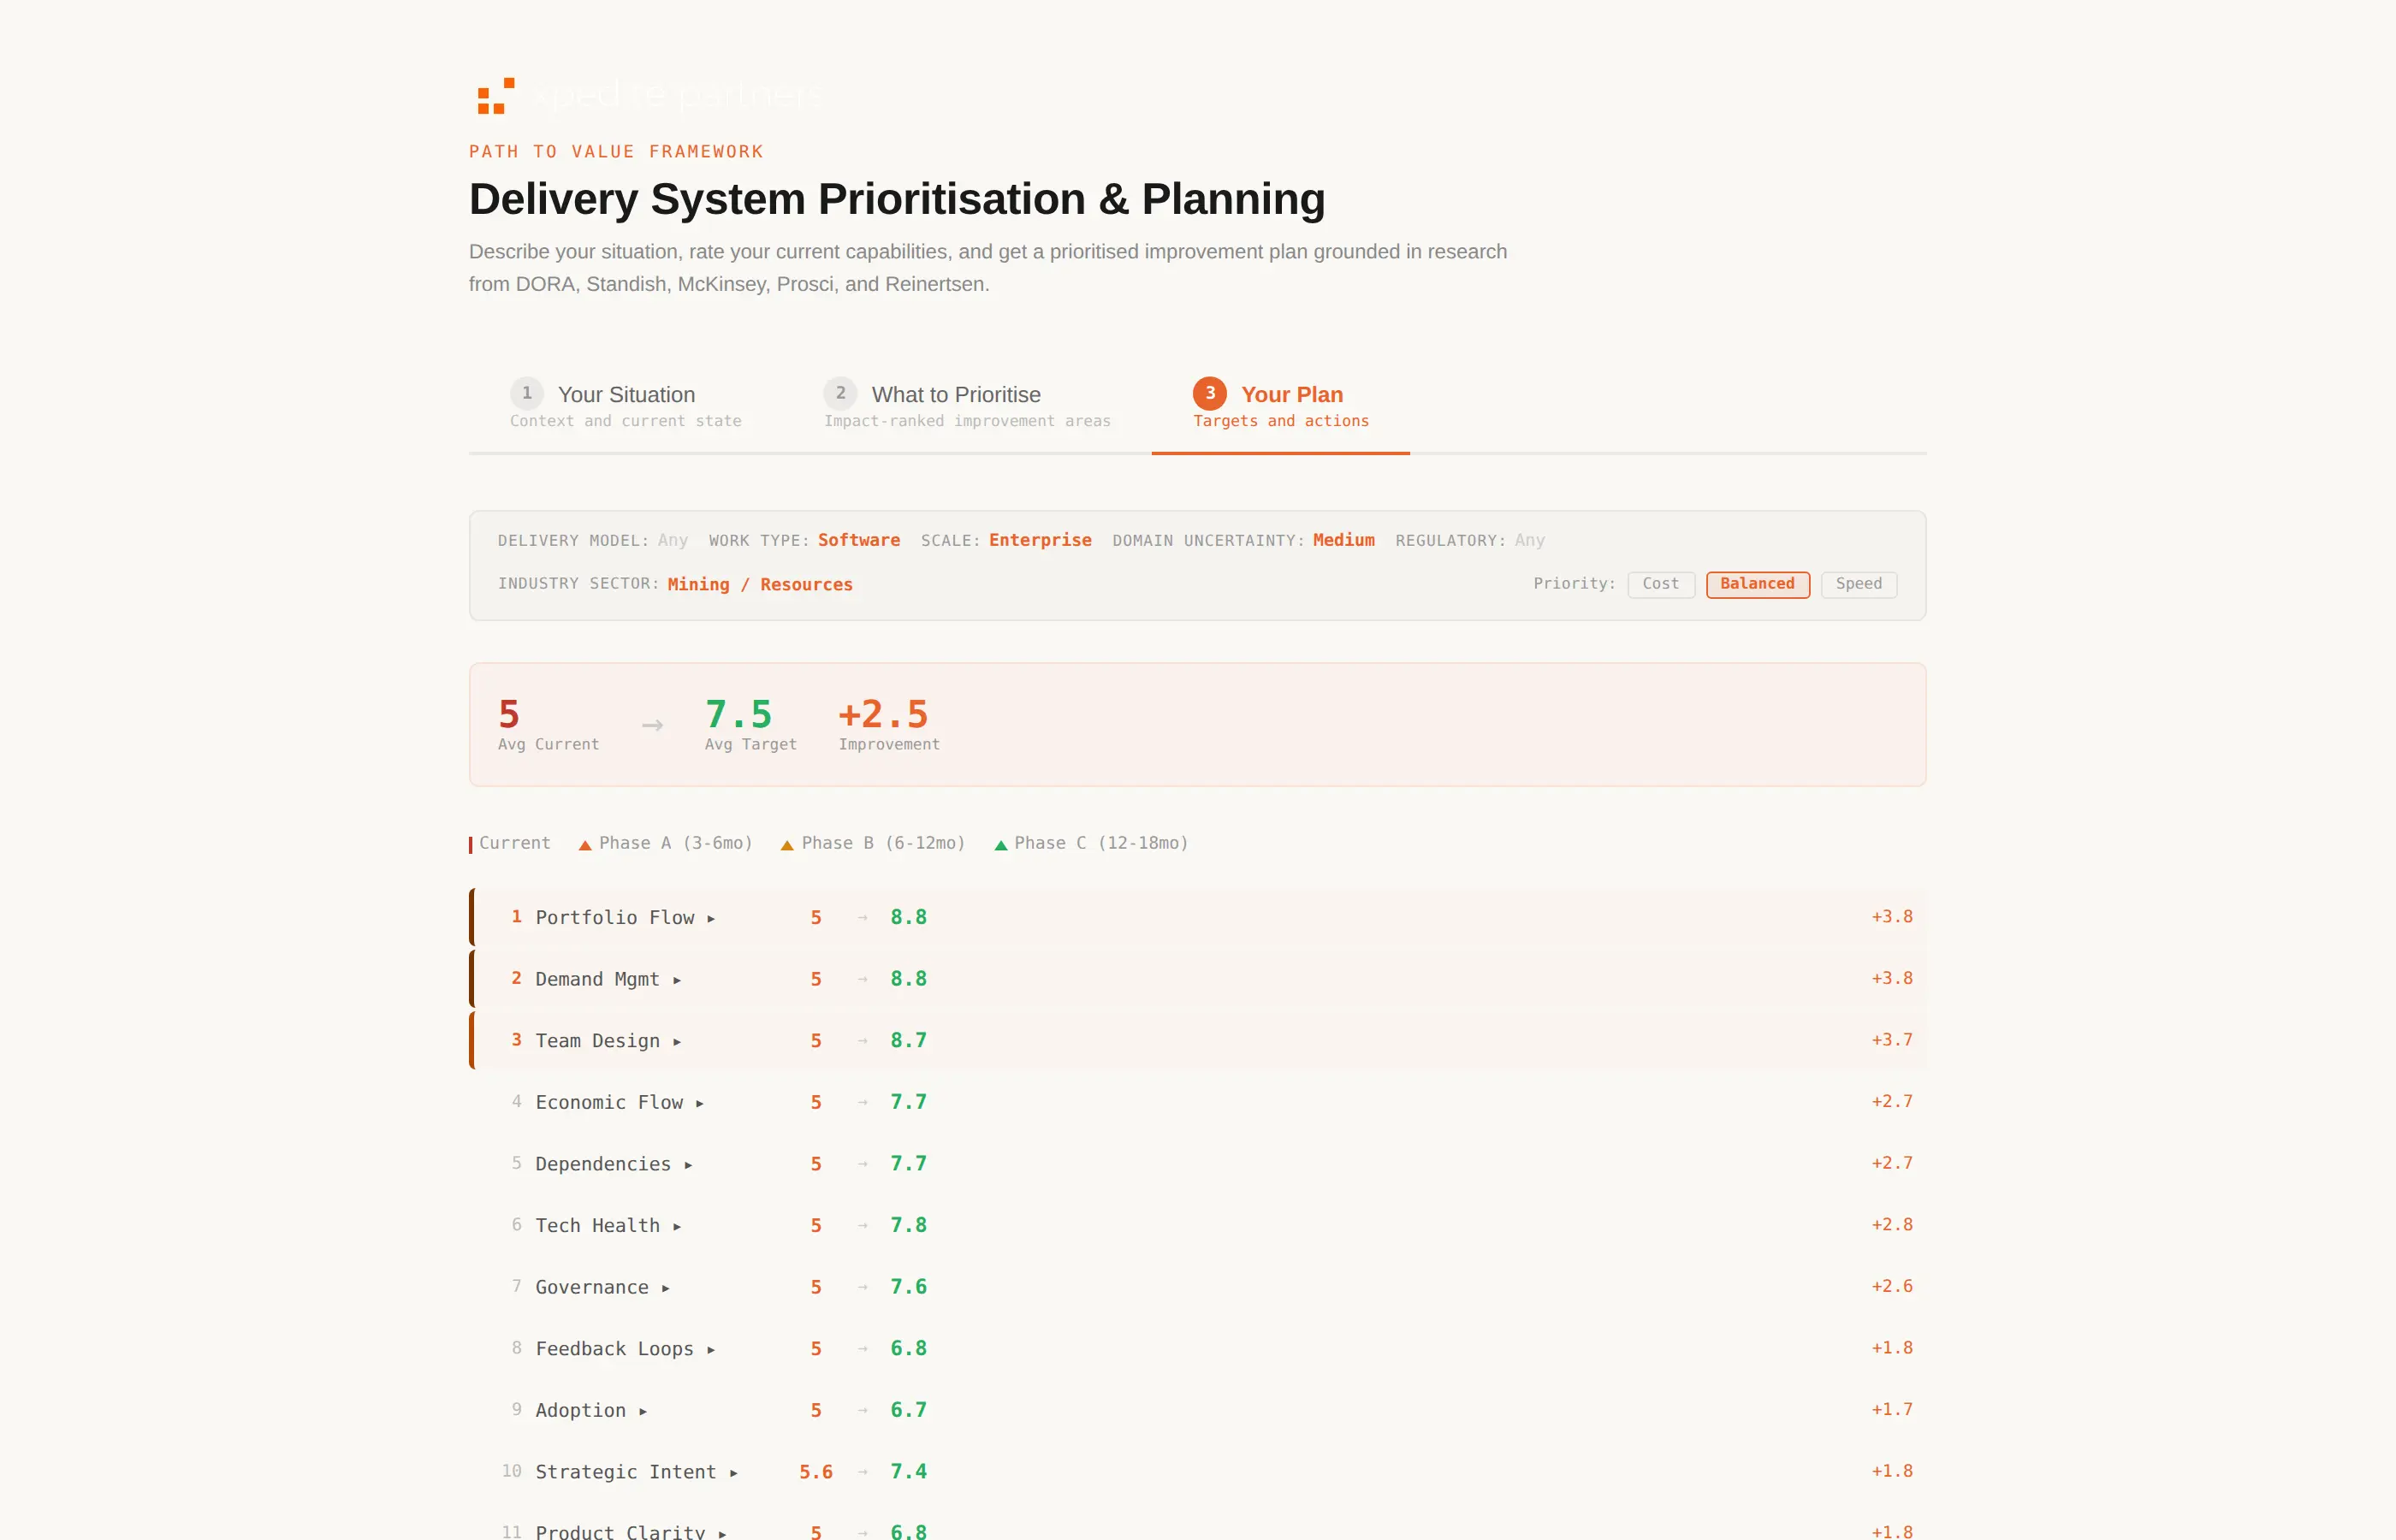Image resolution: width=2396 pixels, height=1540 pixels.
Task: Expand Demand Mgmt details
Action: (x=678, y=979)
